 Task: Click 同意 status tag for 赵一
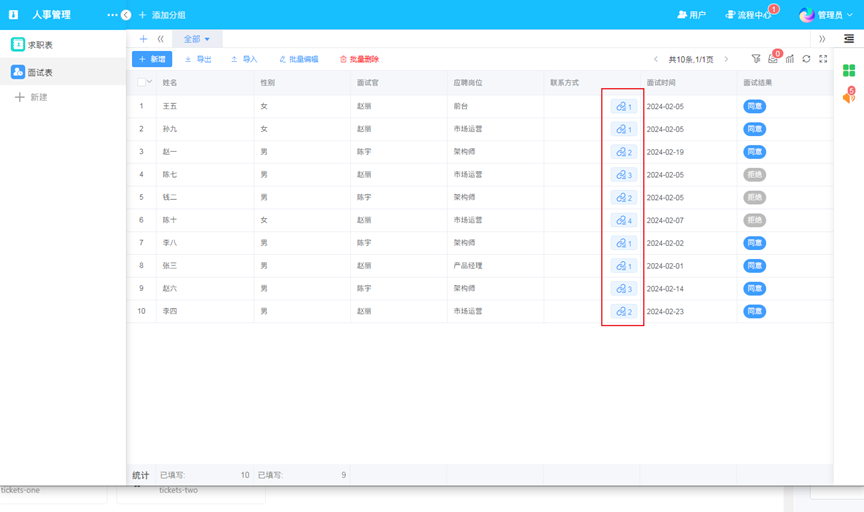coord(755,152)
